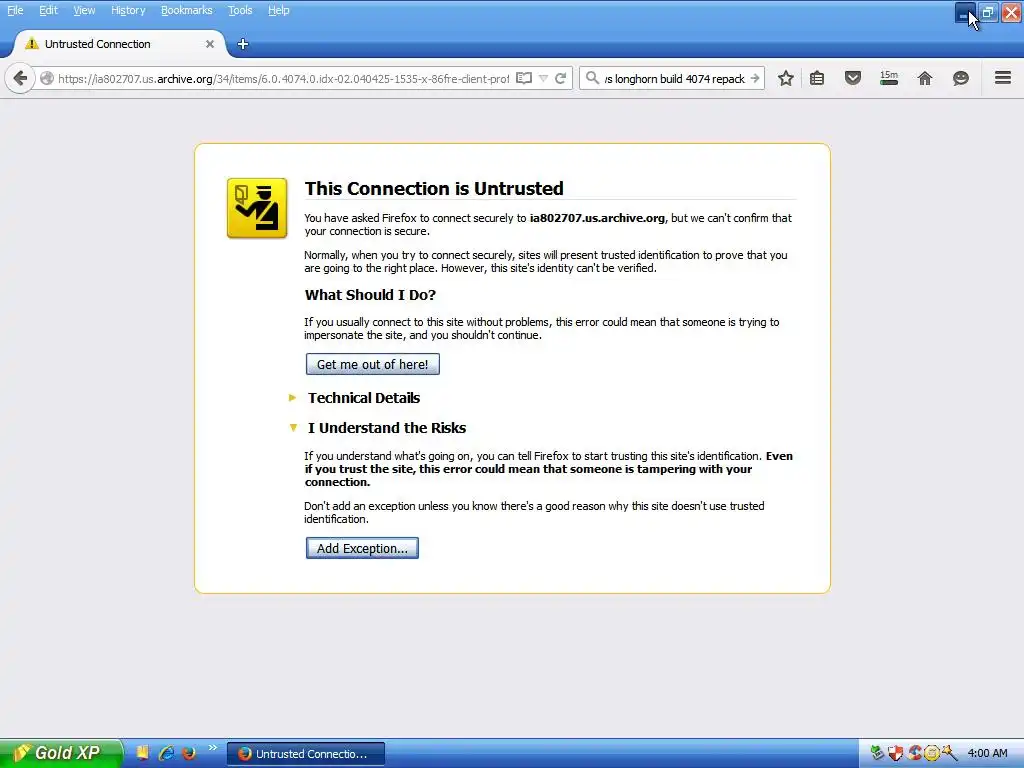The image size is (1024, 768).
Task: Go to the Home page icon
Action: (x=925, y=78)
